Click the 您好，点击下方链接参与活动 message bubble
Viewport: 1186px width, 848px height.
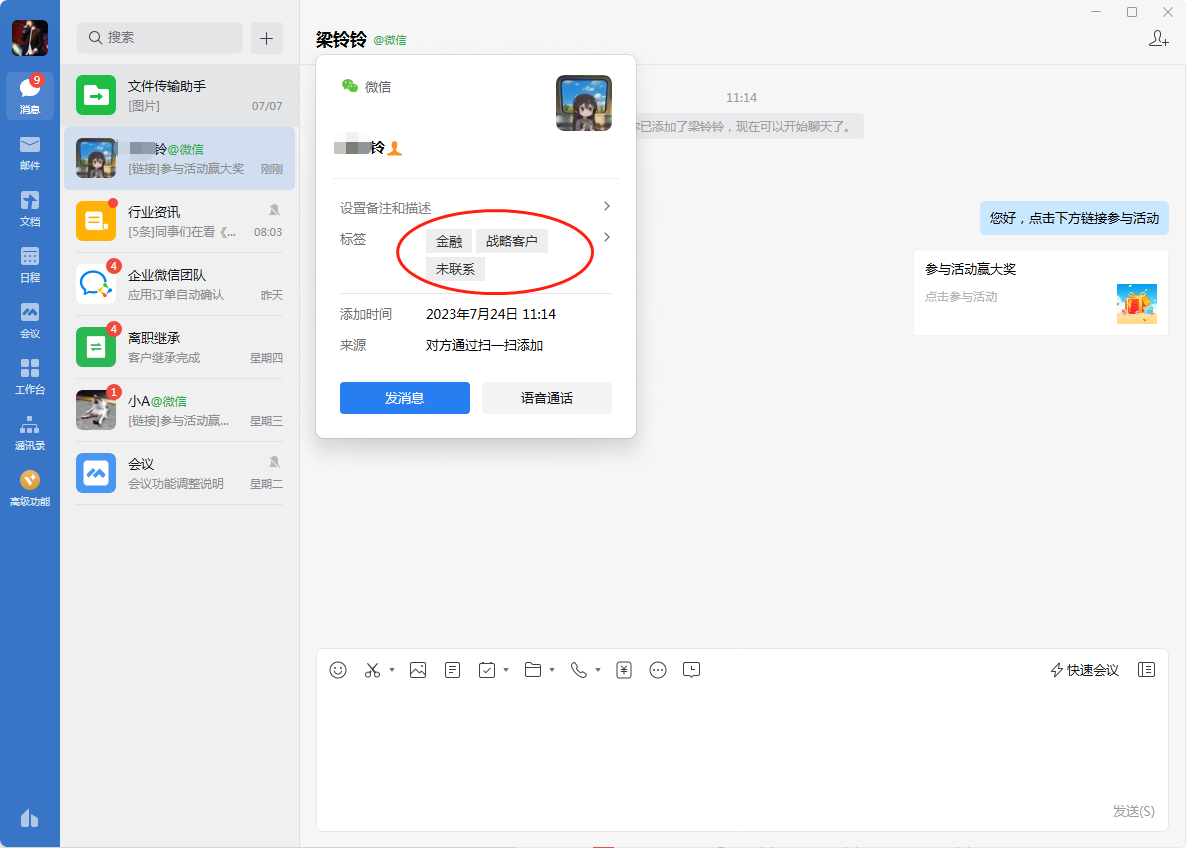1074,218
